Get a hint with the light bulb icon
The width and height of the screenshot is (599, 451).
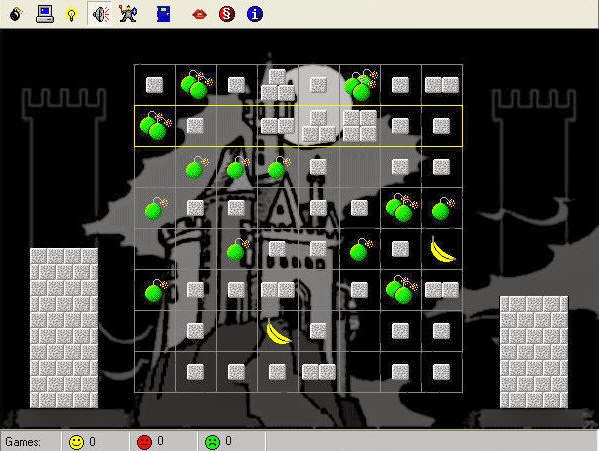tap(71, 15)
